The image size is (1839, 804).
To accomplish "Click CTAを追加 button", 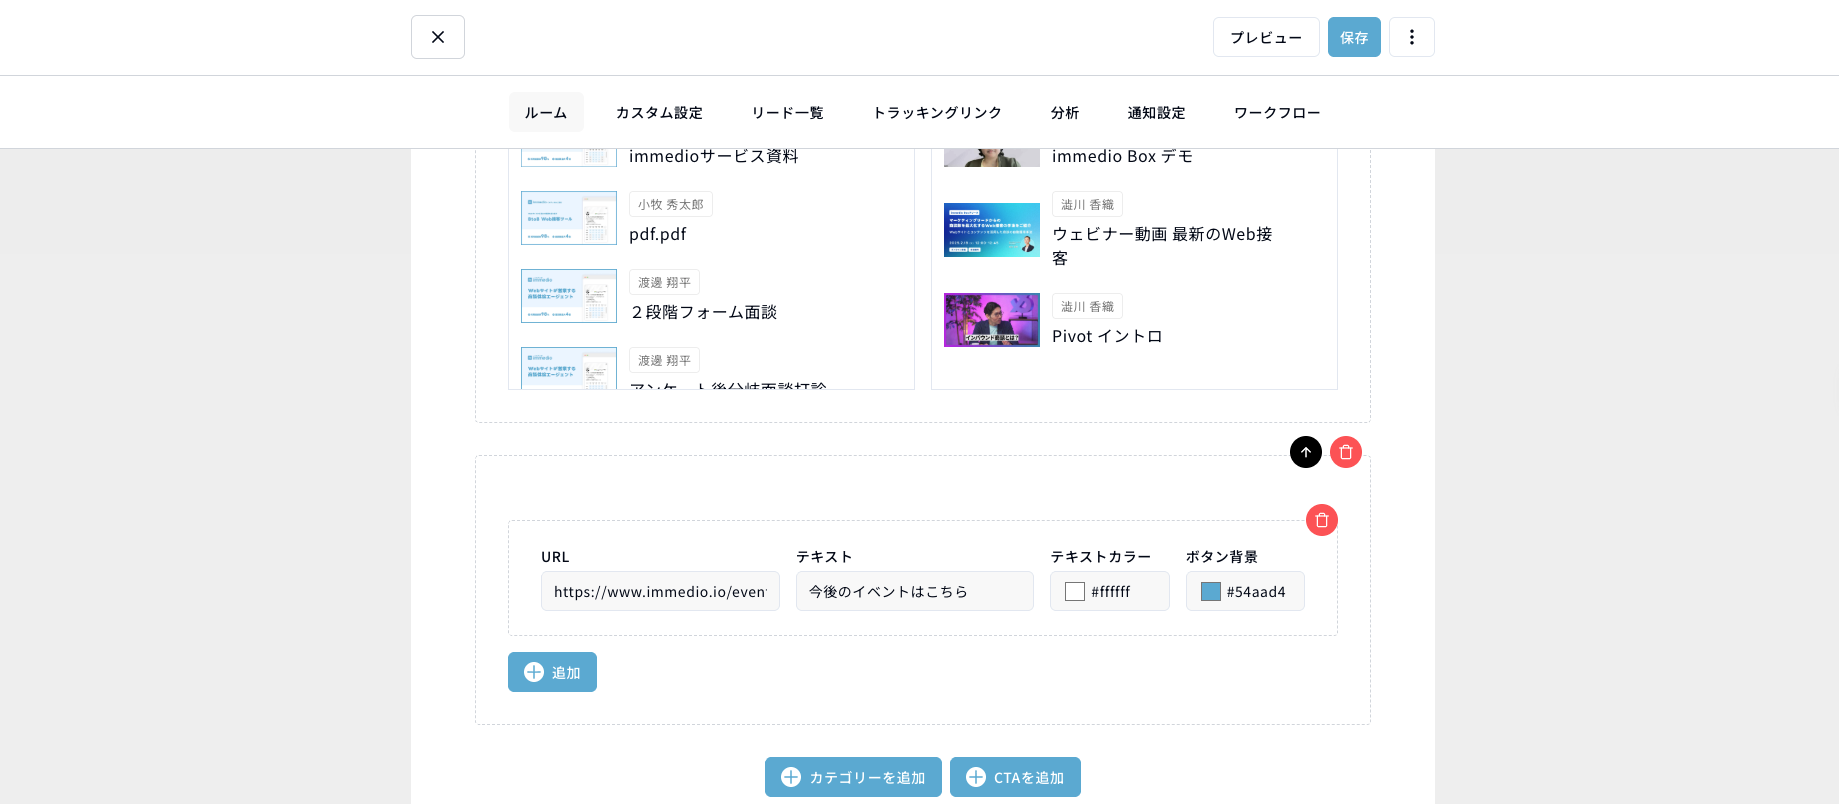I will point(1015,777).
